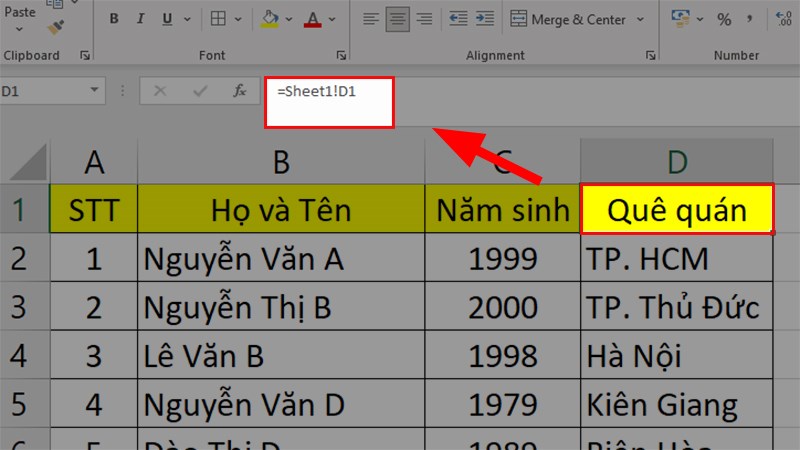The image size is (800, 450).
Task: Open the Font Color dropdown arrow
Action: click(x=332, y=19)
